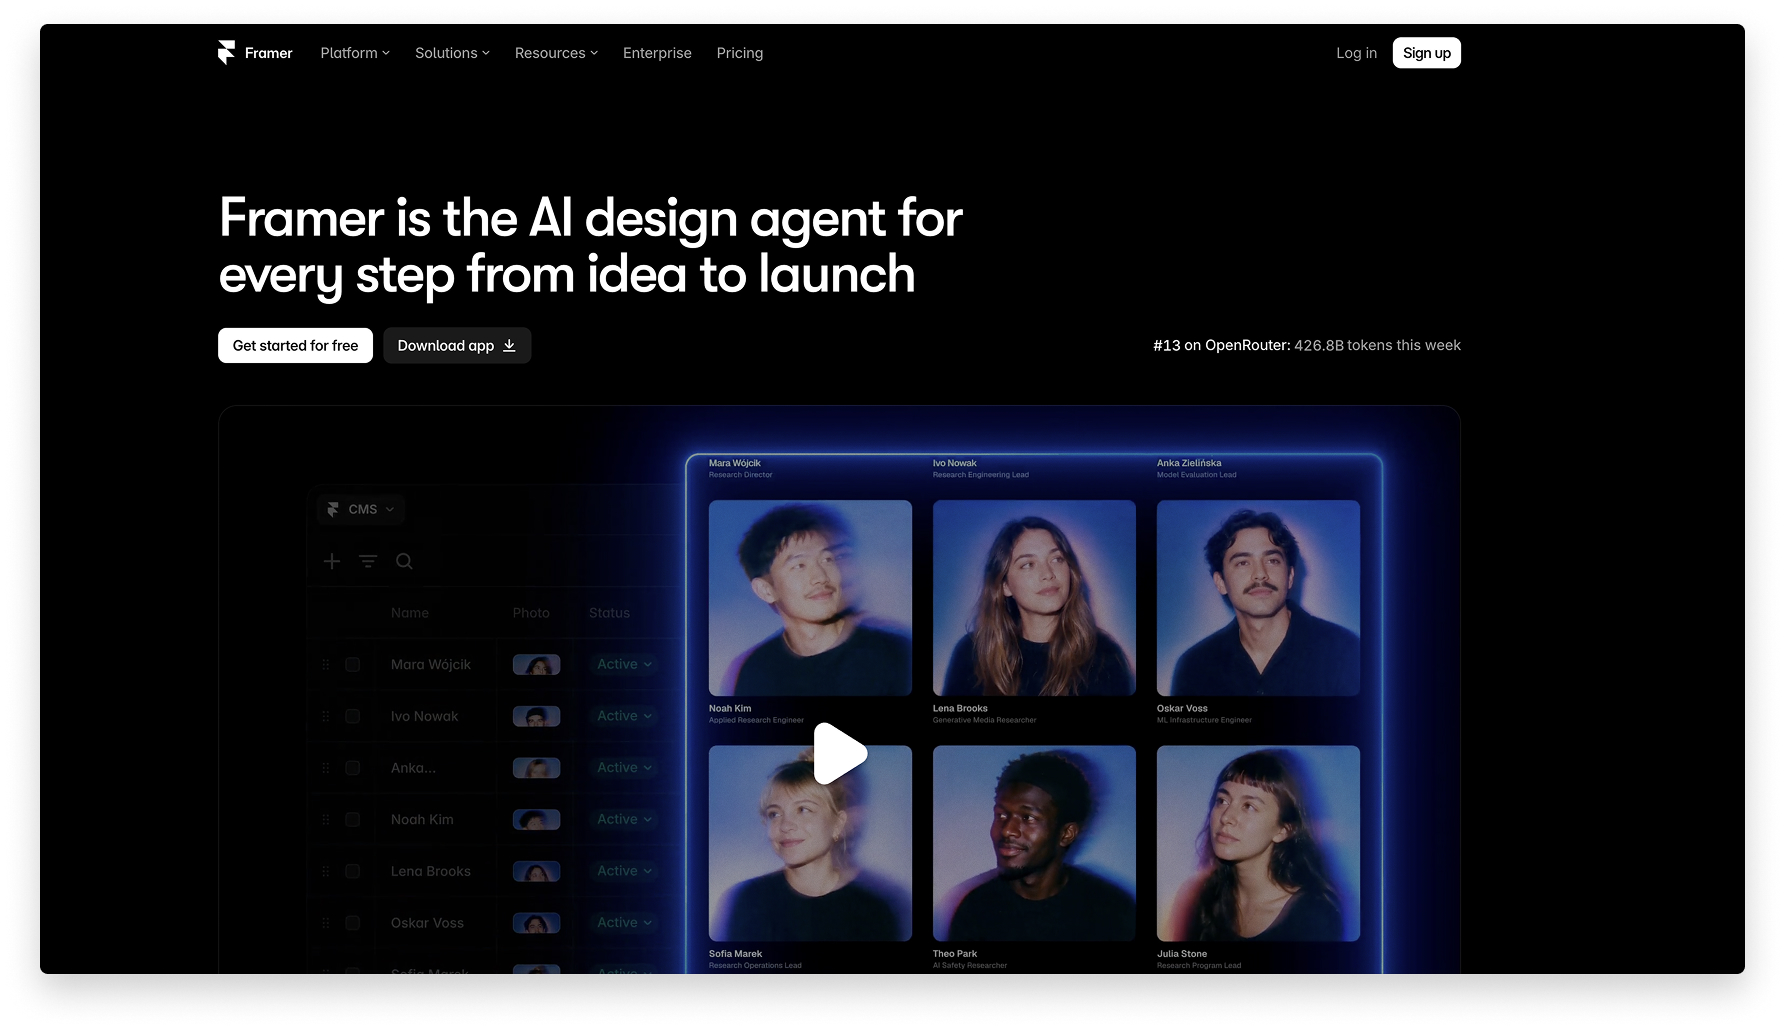Image resolution: width=1785 pixels, height=1030 pixels.
Task: Select the name Noah Kim in table
Action: (x=422, y=819)
